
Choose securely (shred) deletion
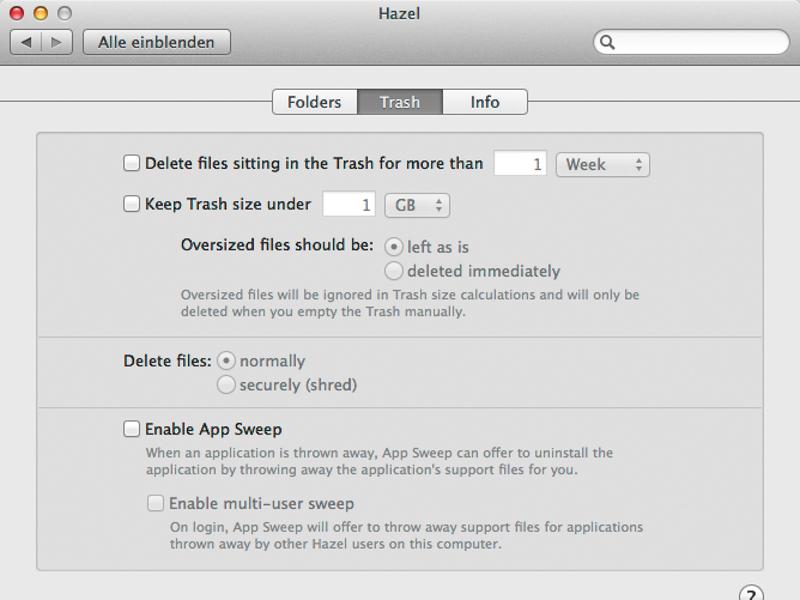coord(226,385)
